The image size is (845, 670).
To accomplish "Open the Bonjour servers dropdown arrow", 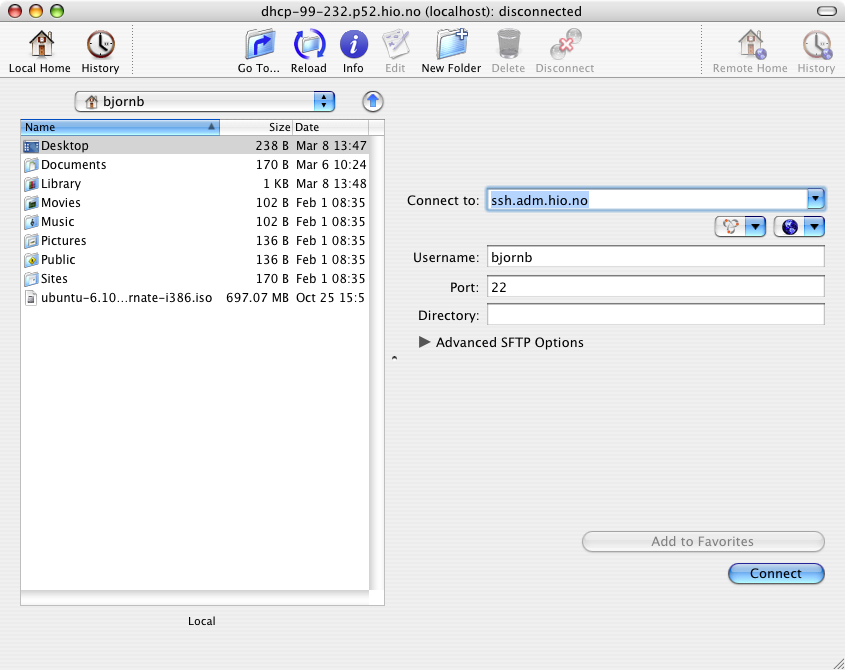I will [x=756, y=227].
